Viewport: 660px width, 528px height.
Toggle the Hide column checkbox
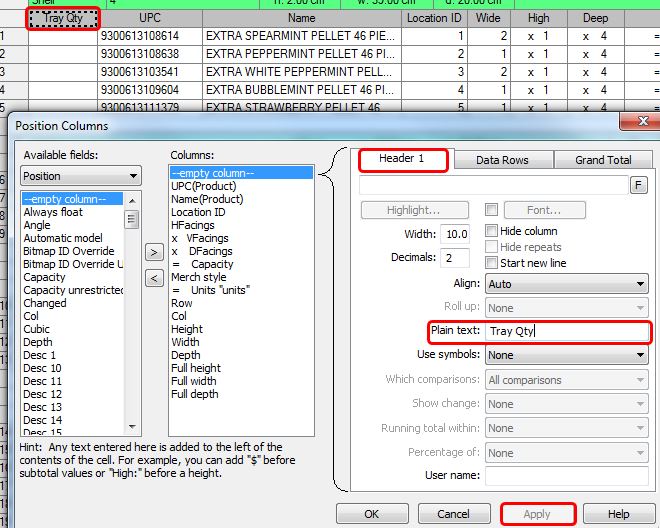(x=491, y=231)
